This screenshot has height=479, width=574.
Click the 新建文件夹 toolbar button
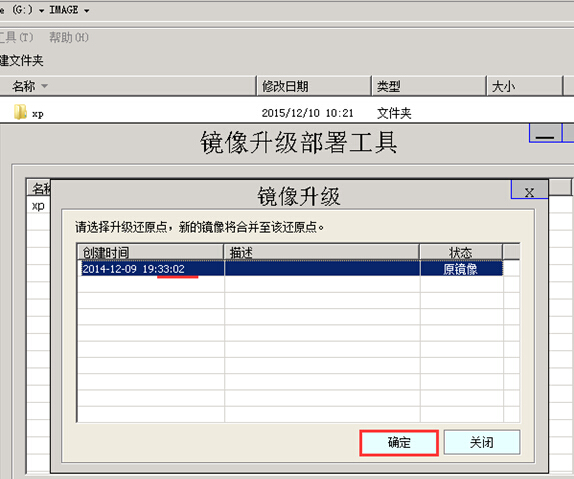[21, 60]
